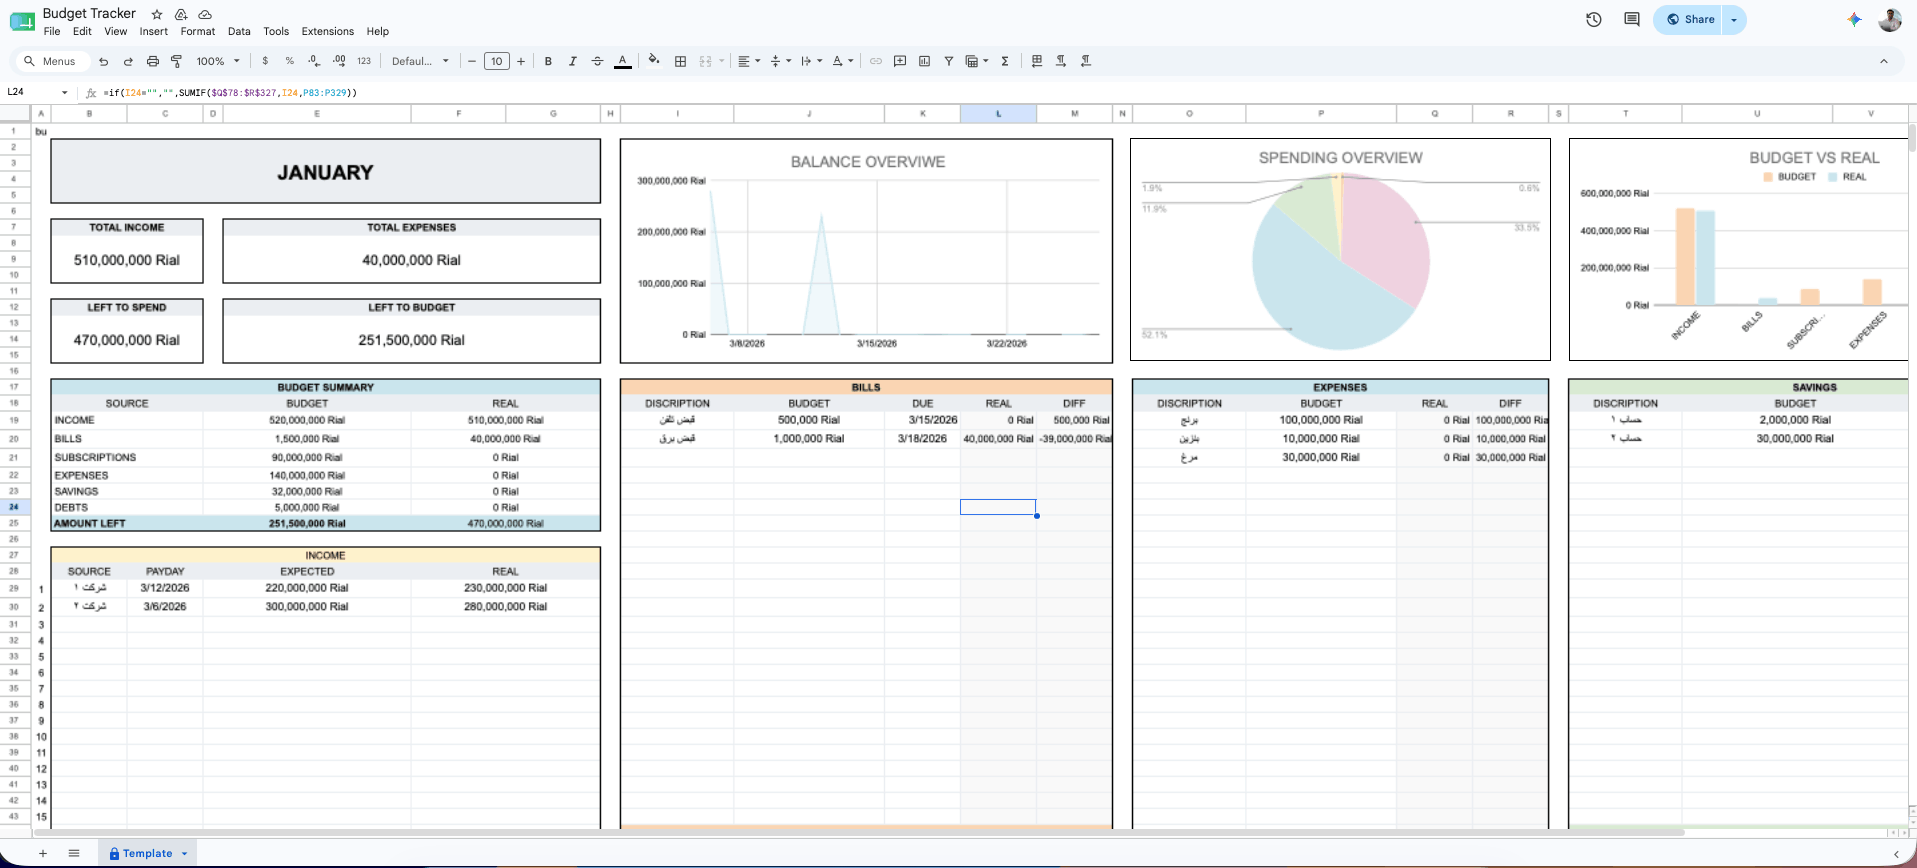Open the font family dropdown
Viewport: 1917px width, 868px height.
[x=420, y=61]
